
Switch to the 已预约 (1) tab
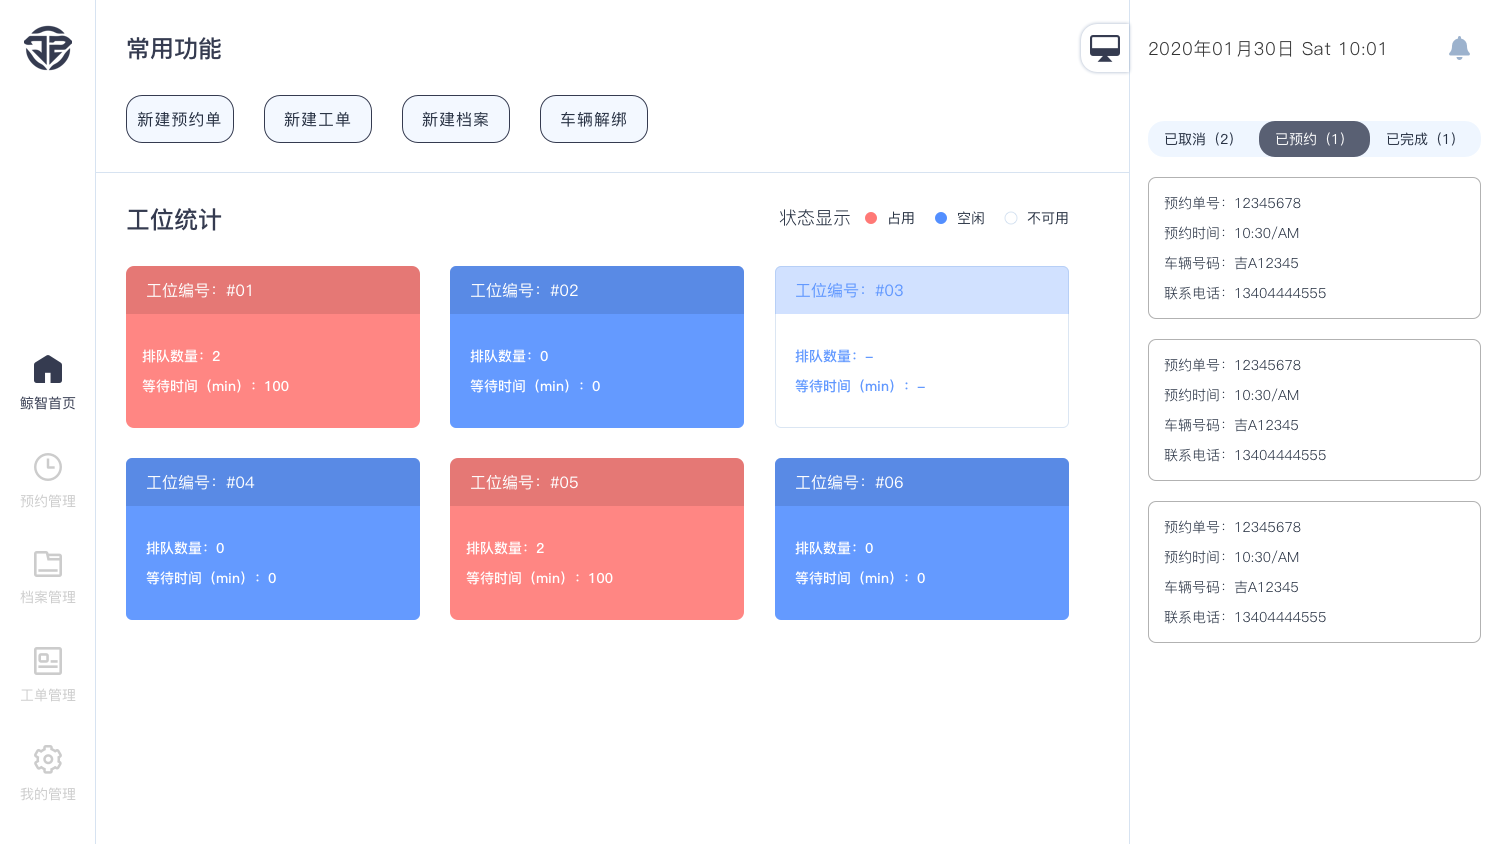pyautogui.click(x=1311, y=139)
